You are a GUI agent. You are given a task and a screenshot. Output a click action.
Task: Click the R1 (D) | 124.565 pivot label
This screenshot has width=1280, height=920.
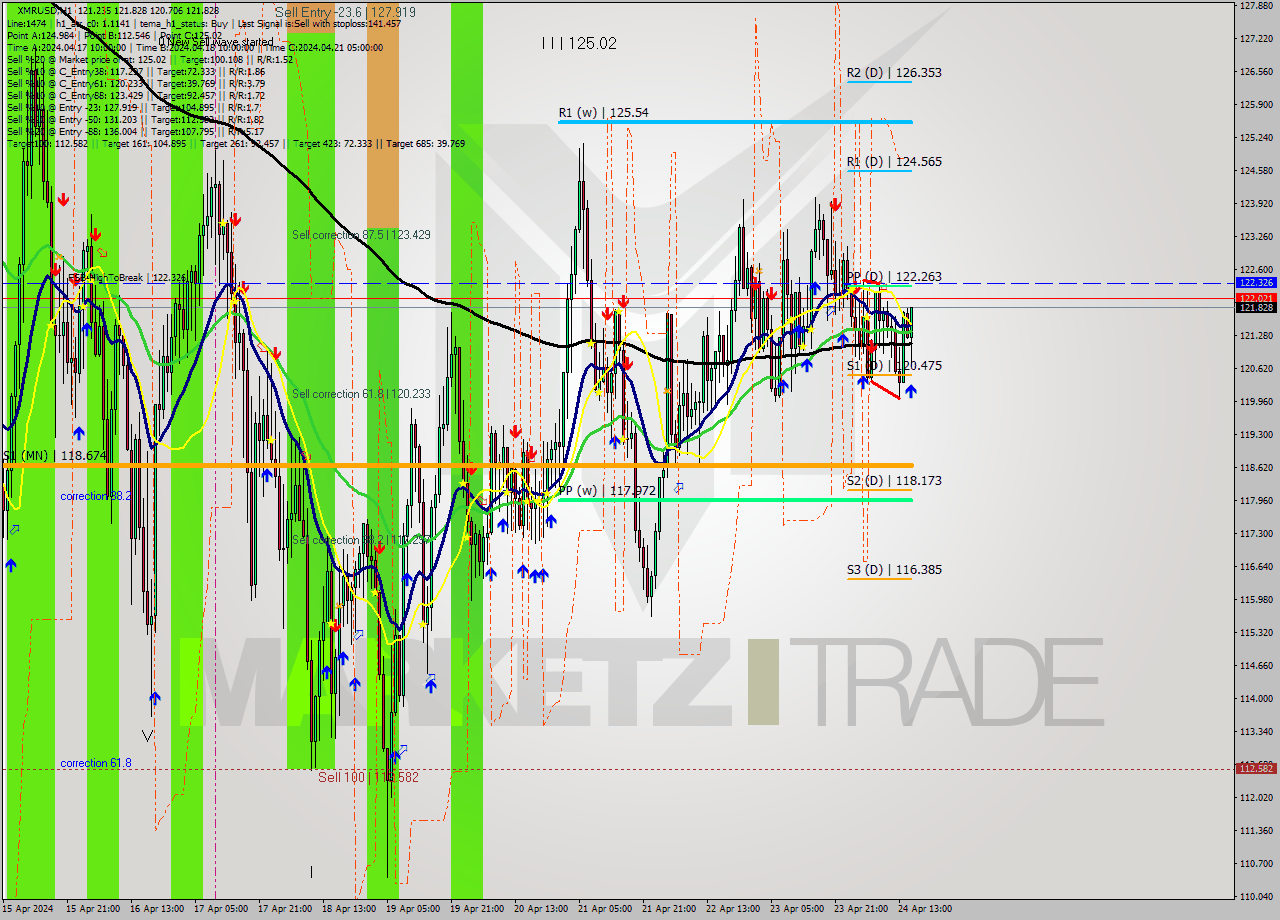point(893,162)
